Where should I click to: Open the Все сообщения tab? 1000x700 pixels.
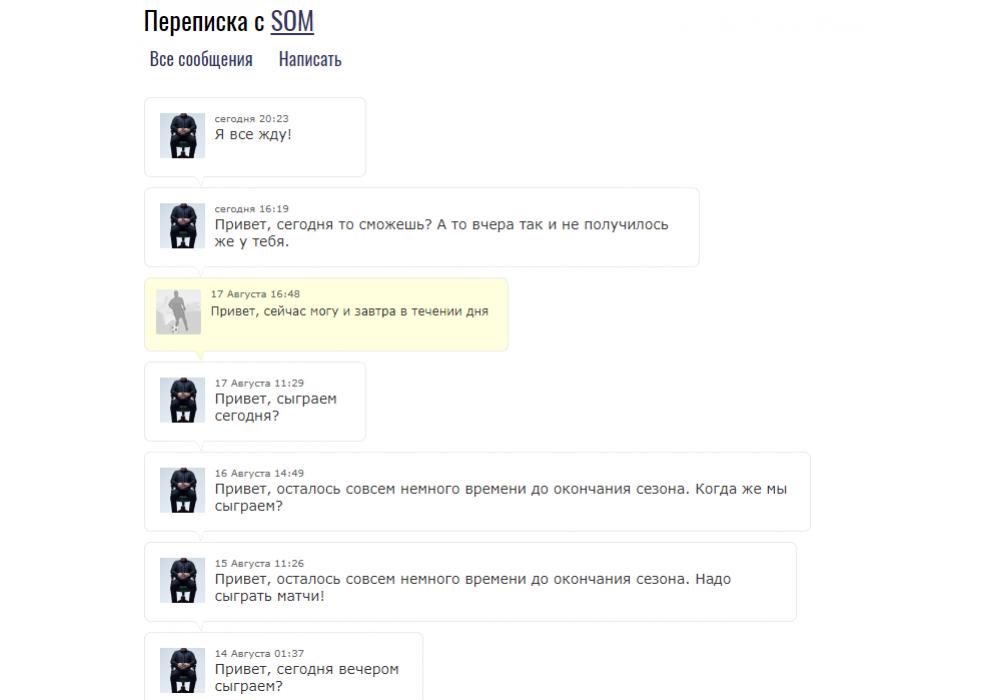(201, 59)
